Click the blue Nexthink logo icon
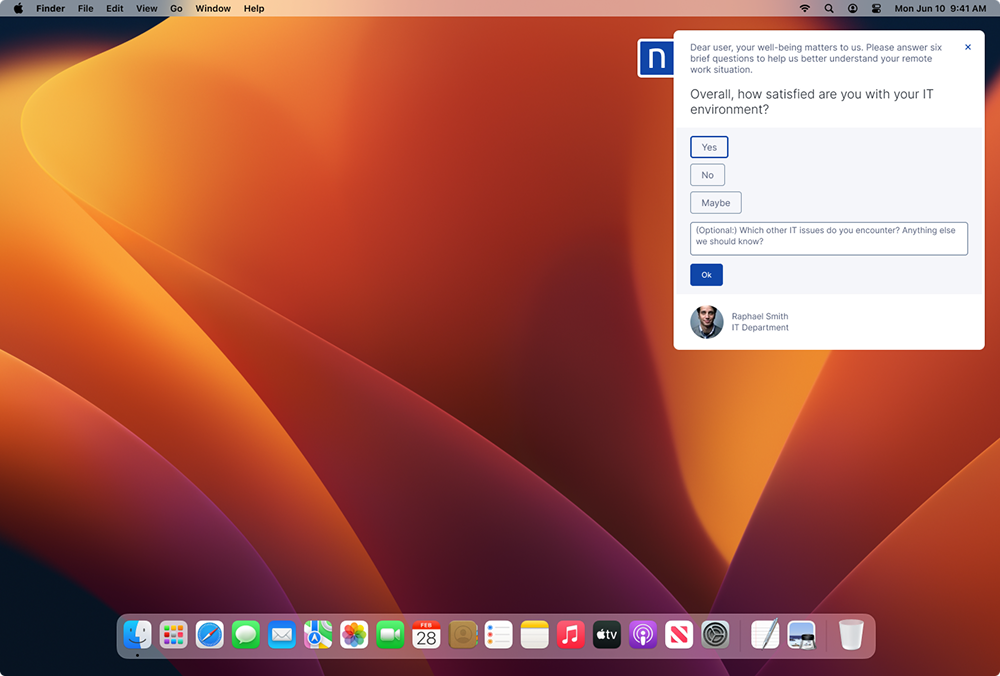 [655, 58]
